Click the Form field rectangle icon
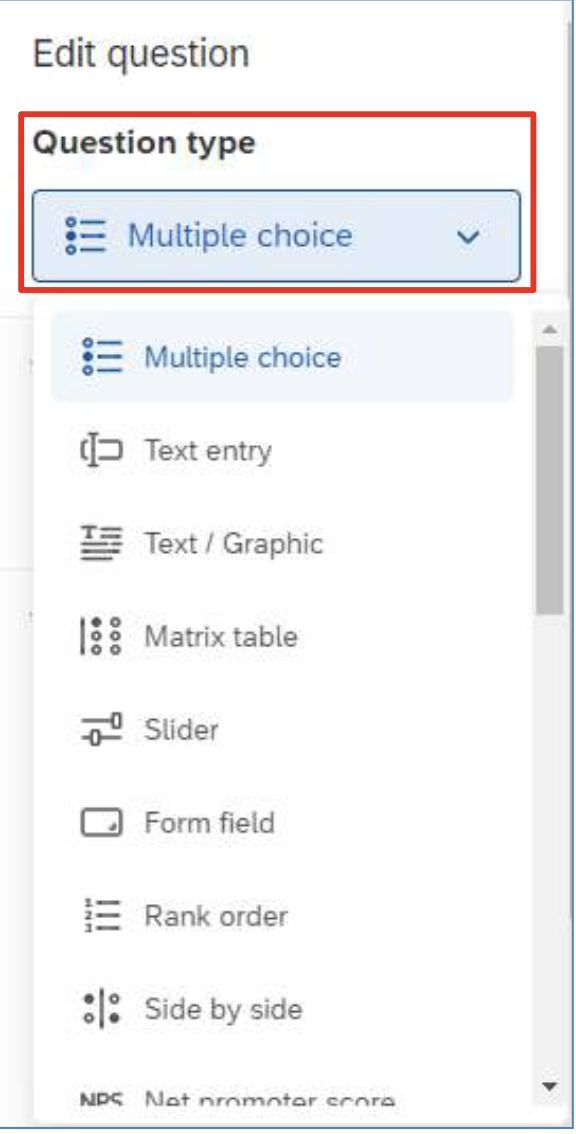 [101, 823]
